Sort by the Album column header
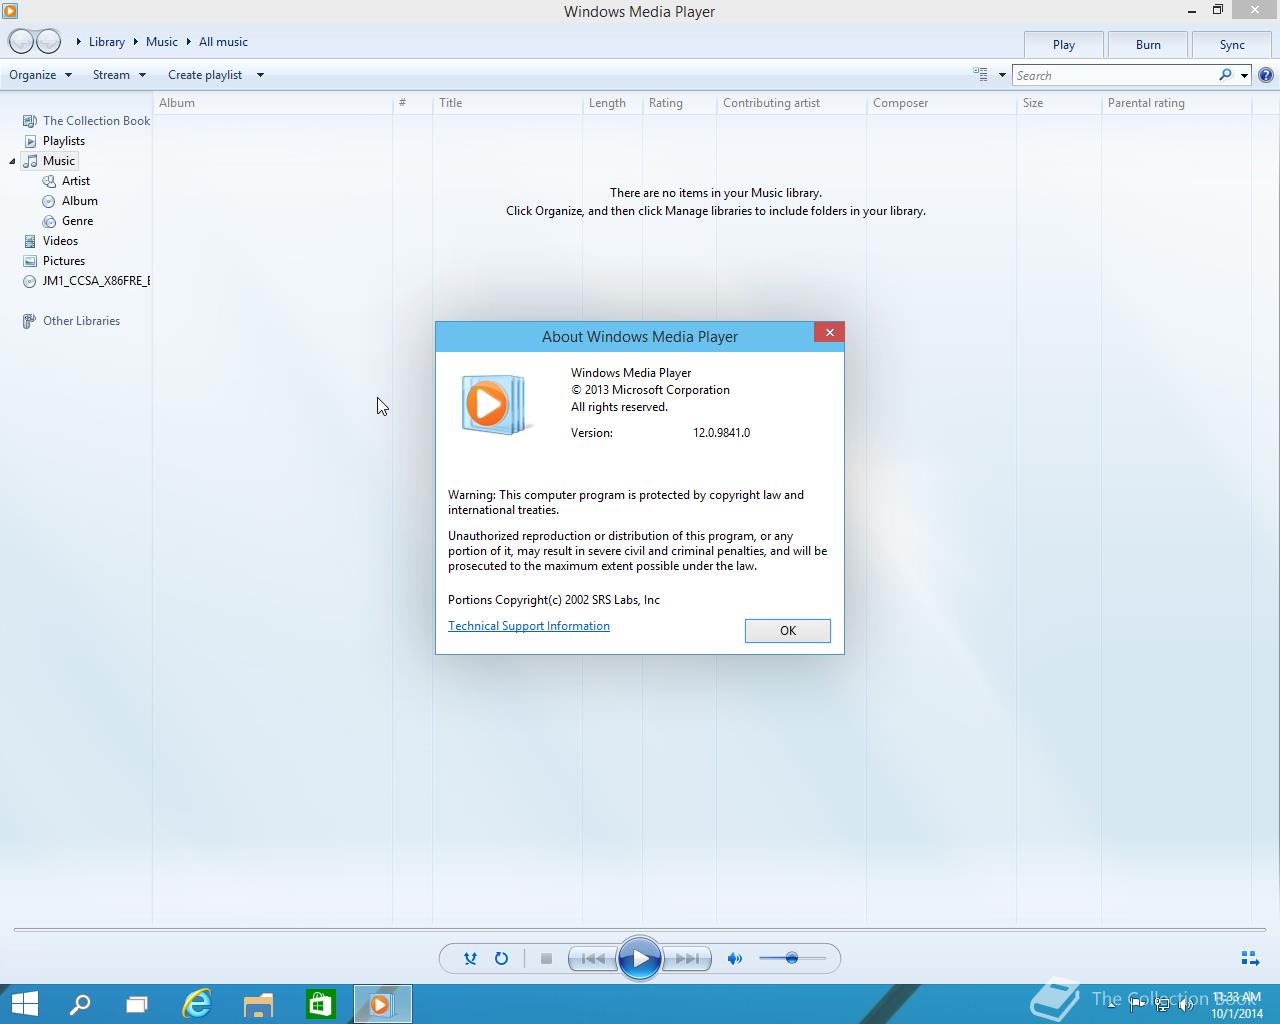The width and height of the screenshot is (1280, 1024). (273, 103)
